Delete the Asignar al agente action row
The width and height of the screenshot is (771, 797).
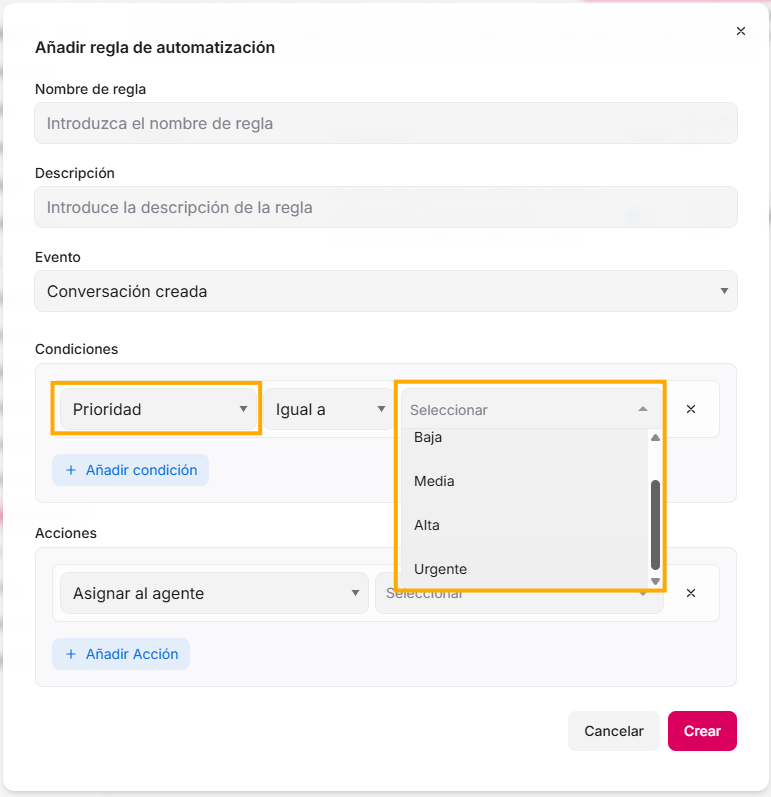pos(690,593)
